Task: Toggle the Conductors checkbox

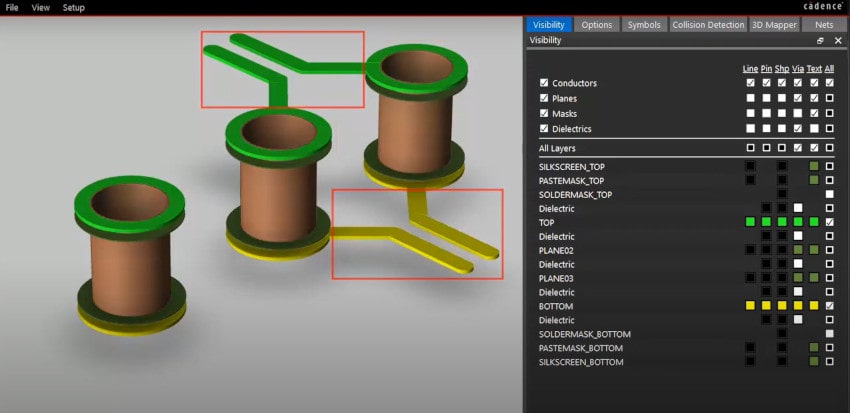Action: pyautogui.click(x=544, y=83)
